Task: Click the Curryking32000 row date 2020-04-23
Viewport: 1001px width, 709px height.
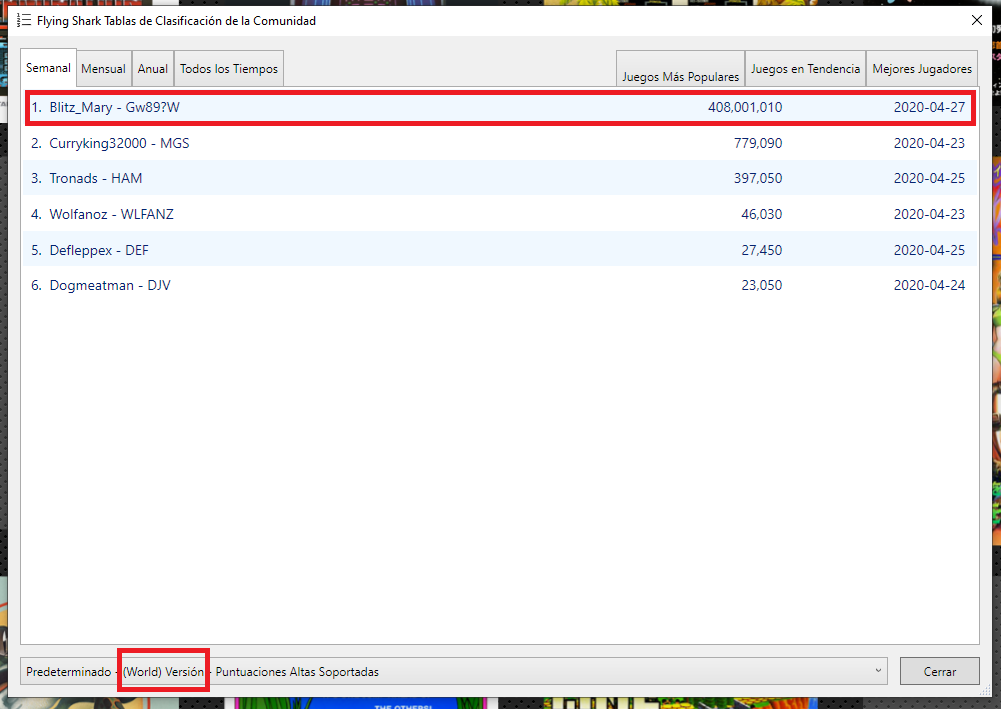Action: pos(930,143)
